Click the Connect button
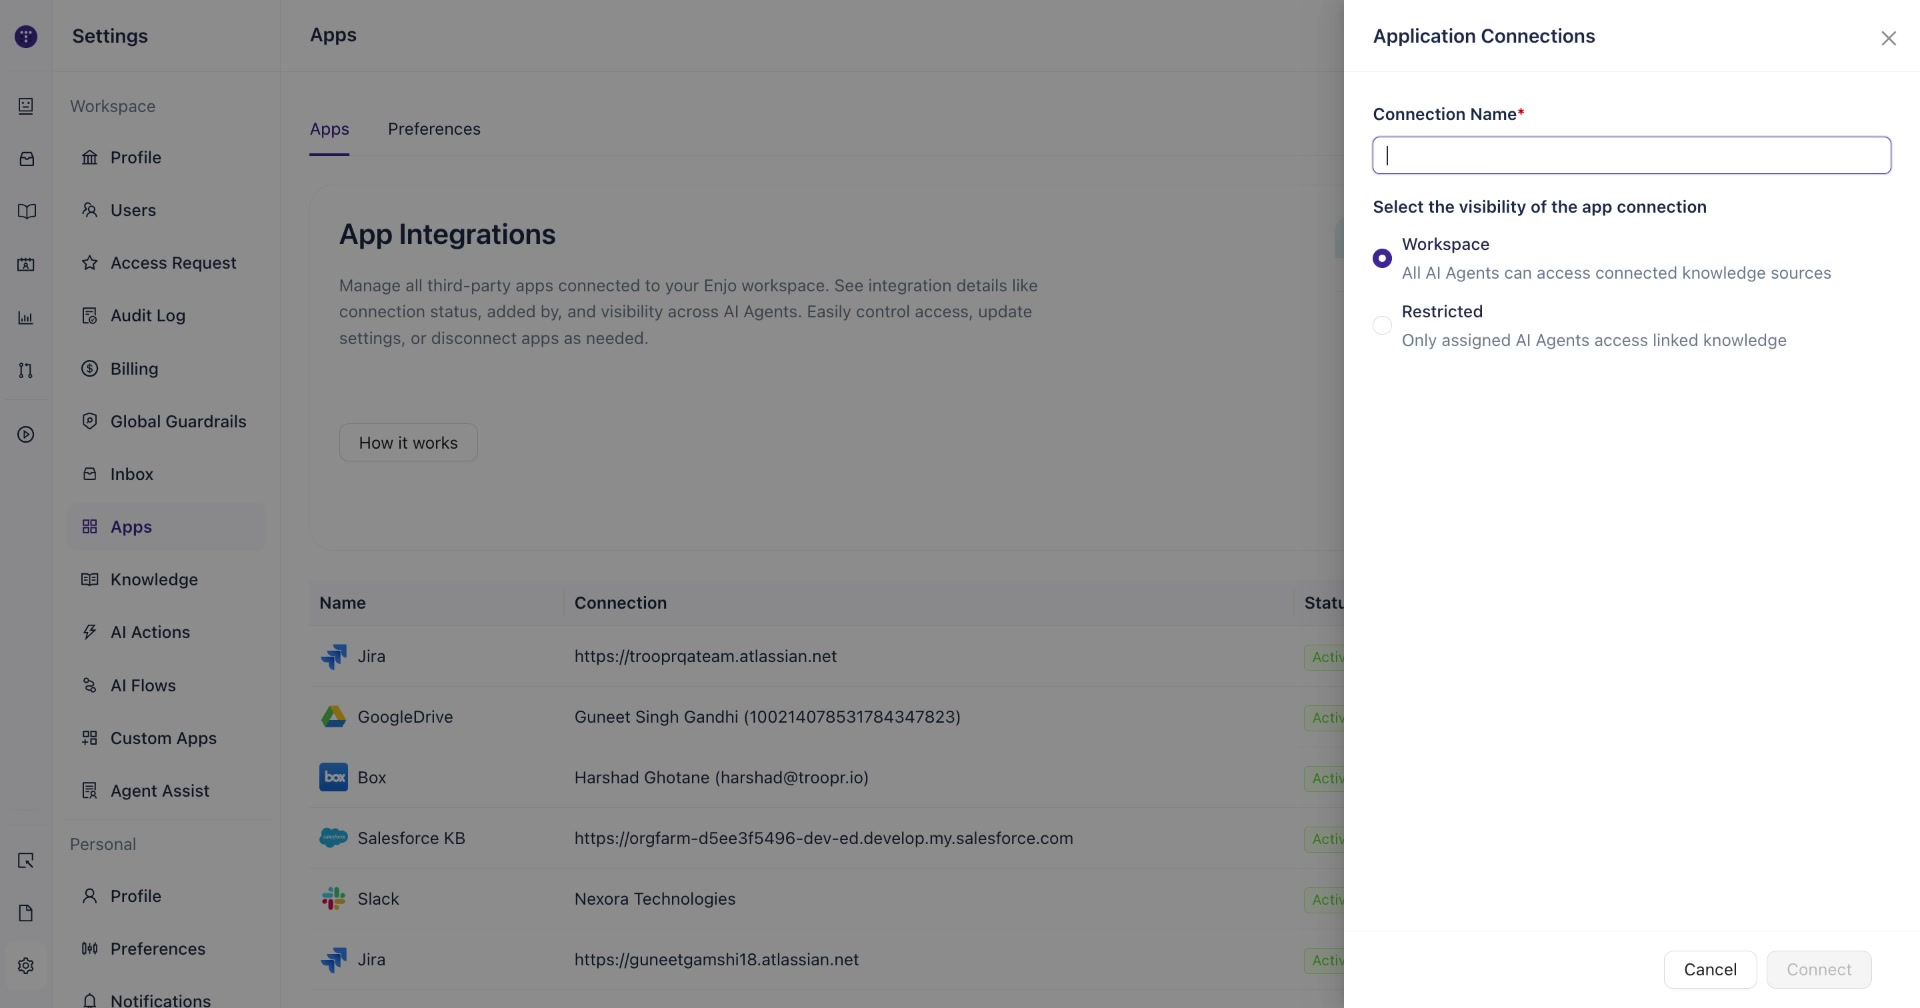The height and width of the screenshot is (1008, 1920). pos(1819,969)
